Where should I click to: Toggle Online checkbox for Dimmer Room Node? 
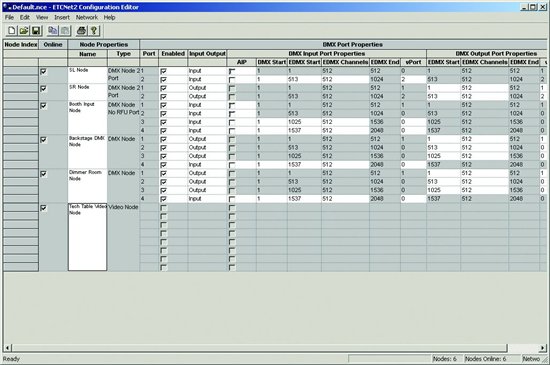[x=43, y=174]
